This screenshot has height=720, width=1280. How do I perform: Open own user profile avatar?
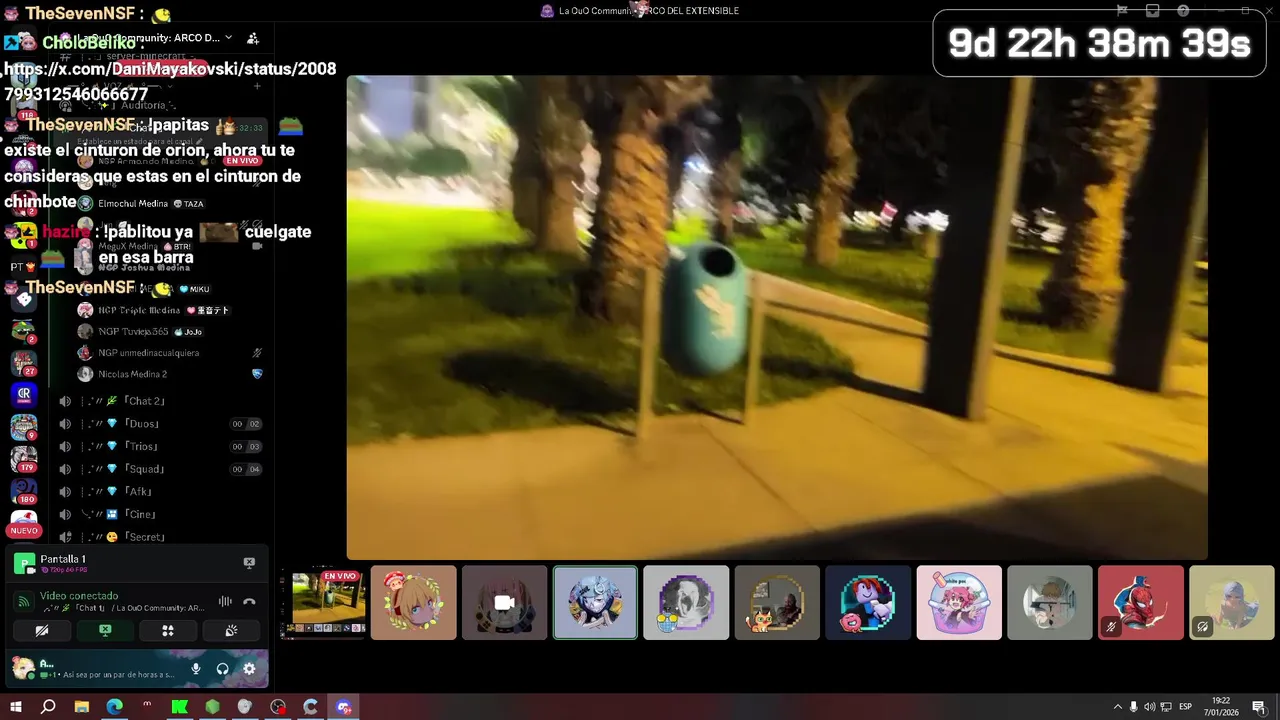pyautogui.click(x=22, y=668)
